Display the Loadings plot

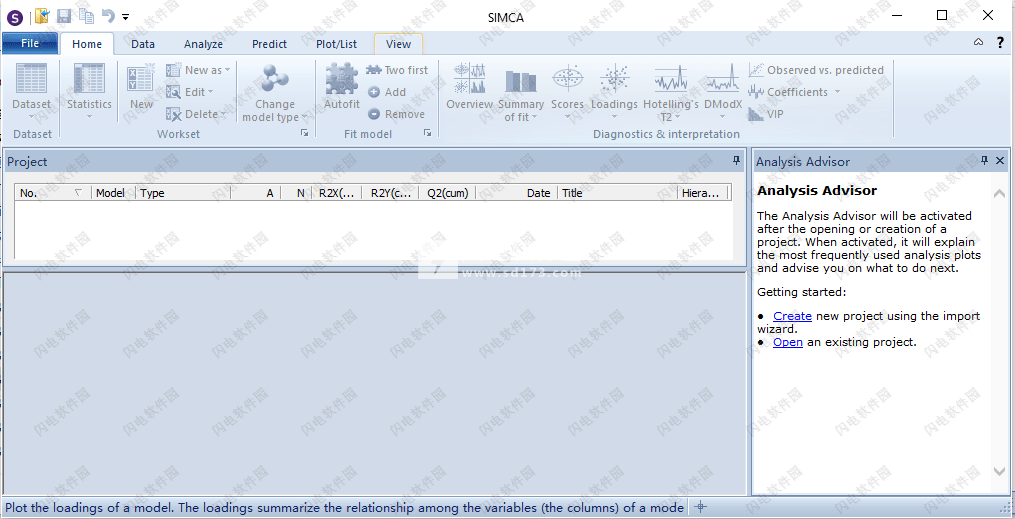pyautogui.click(x=614, y=91)
